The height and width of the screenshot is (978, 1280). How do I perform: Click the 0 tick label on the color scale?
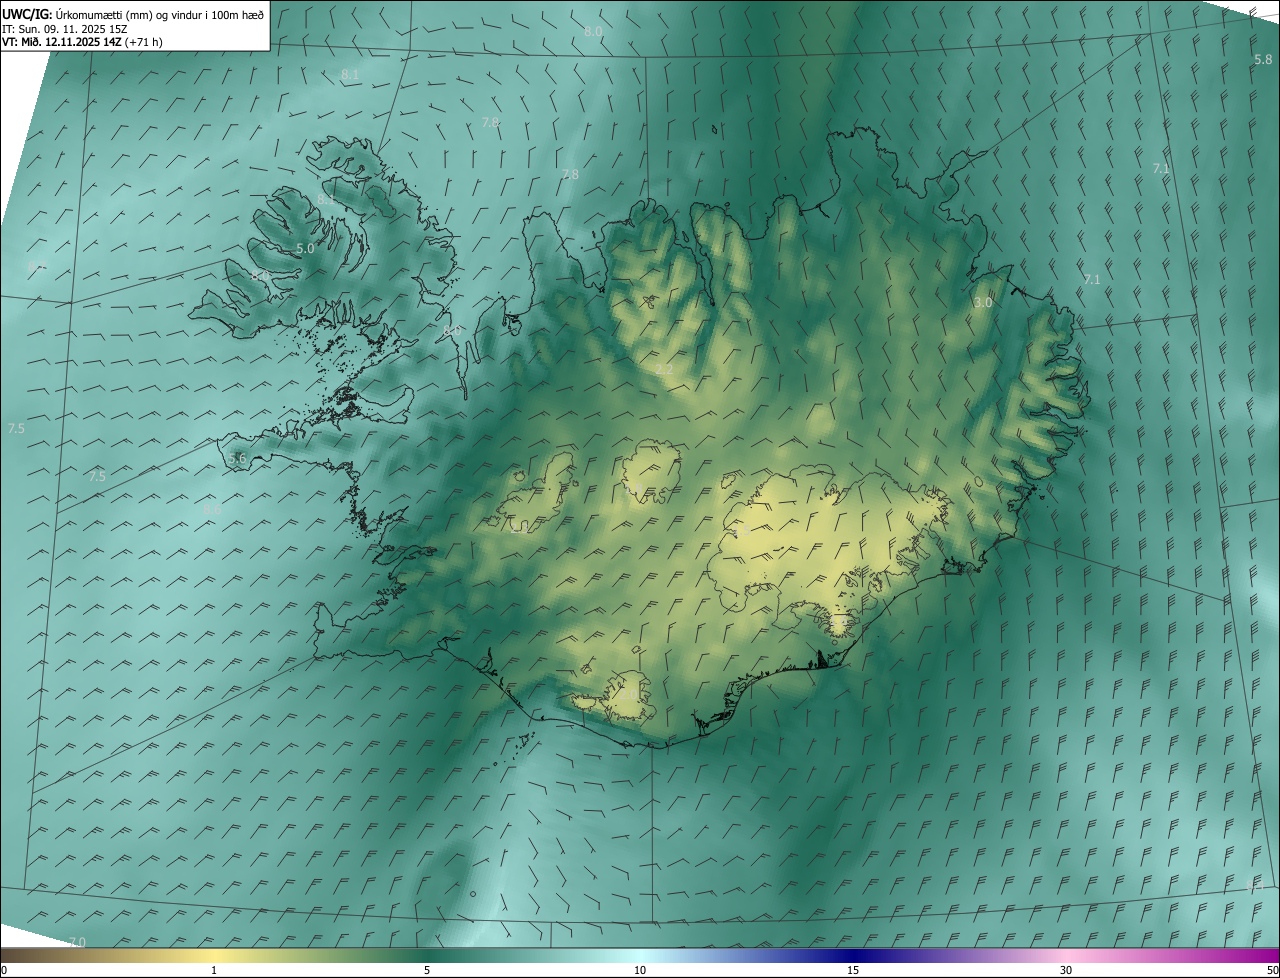[x=4, y=970]
